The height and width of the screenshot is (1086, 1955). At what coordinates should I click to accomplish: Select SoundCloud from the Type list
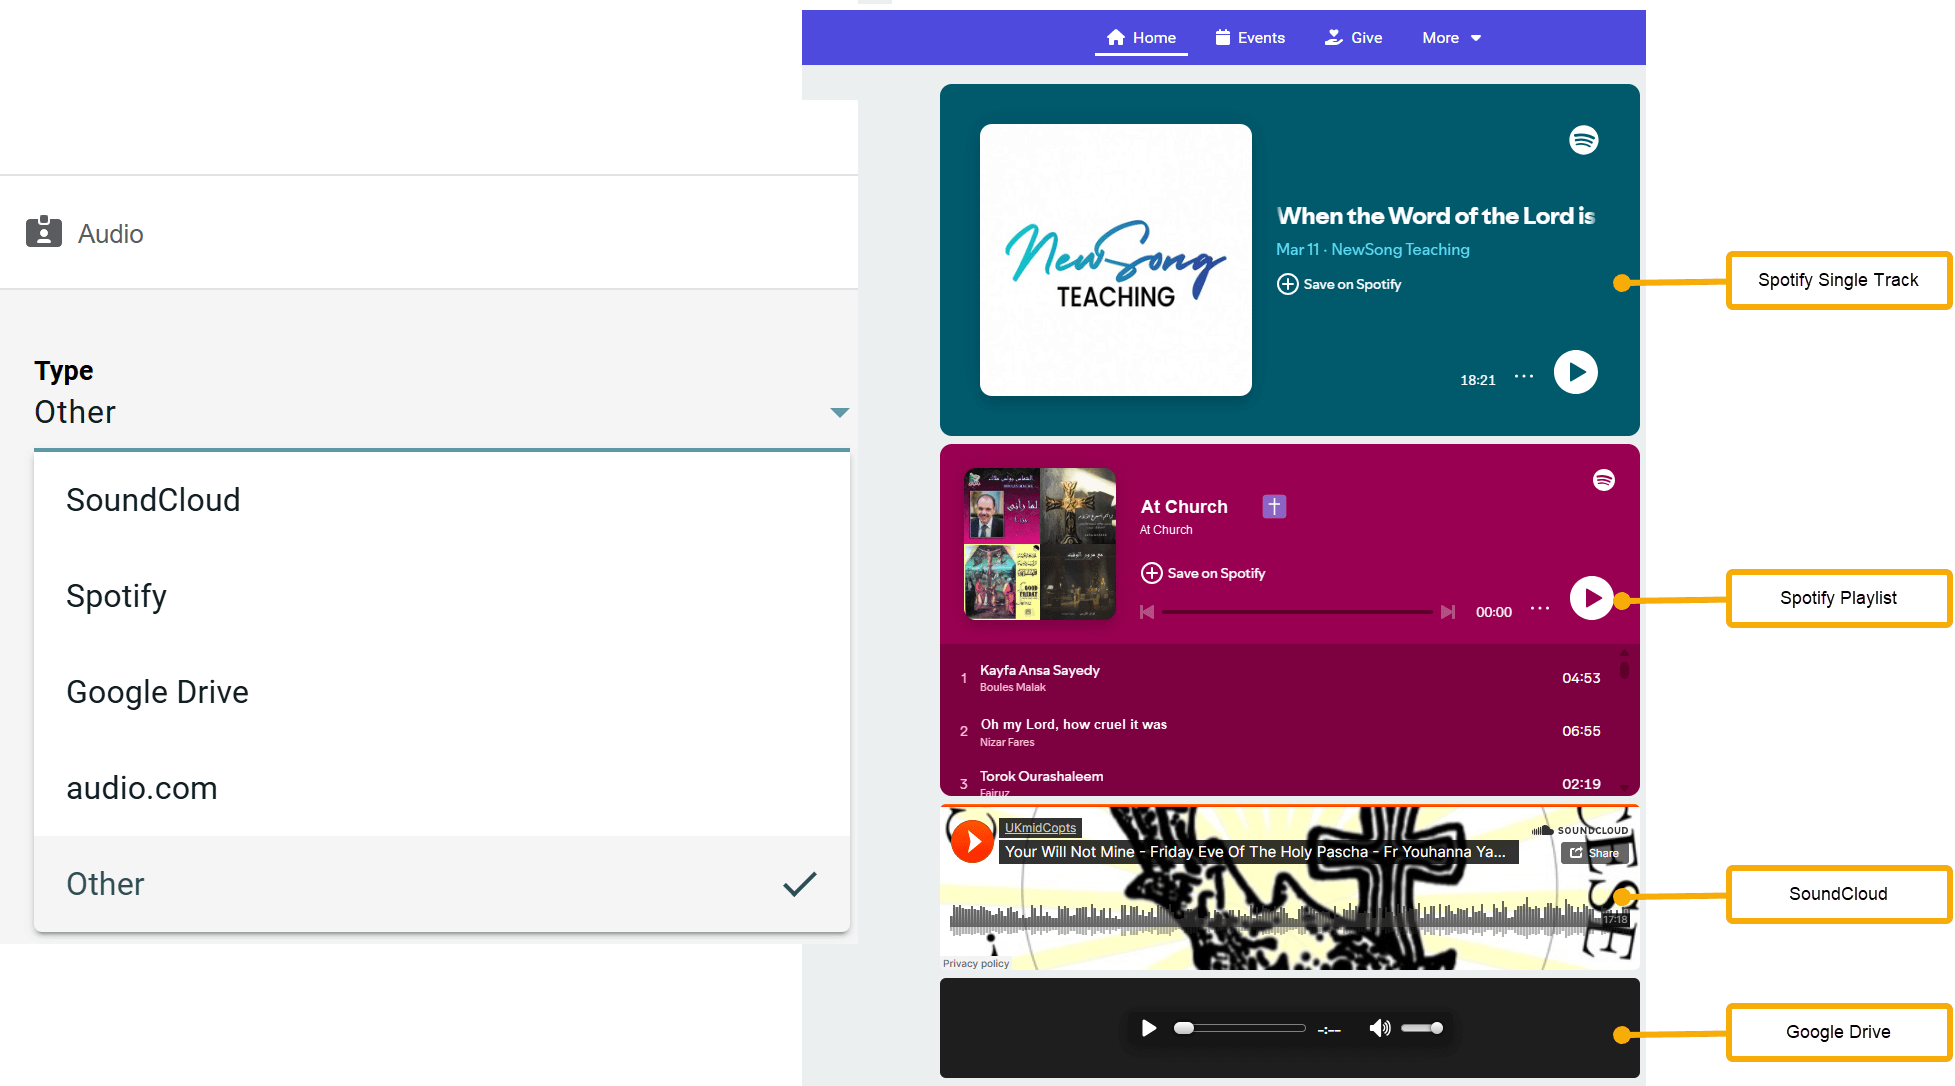point(441,500)
